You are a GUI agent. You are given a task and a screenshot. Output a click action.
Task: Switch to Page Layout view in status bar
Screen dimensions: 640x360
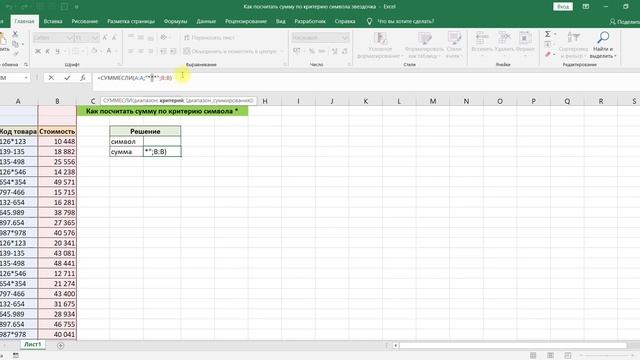click(x=550, y=356)
